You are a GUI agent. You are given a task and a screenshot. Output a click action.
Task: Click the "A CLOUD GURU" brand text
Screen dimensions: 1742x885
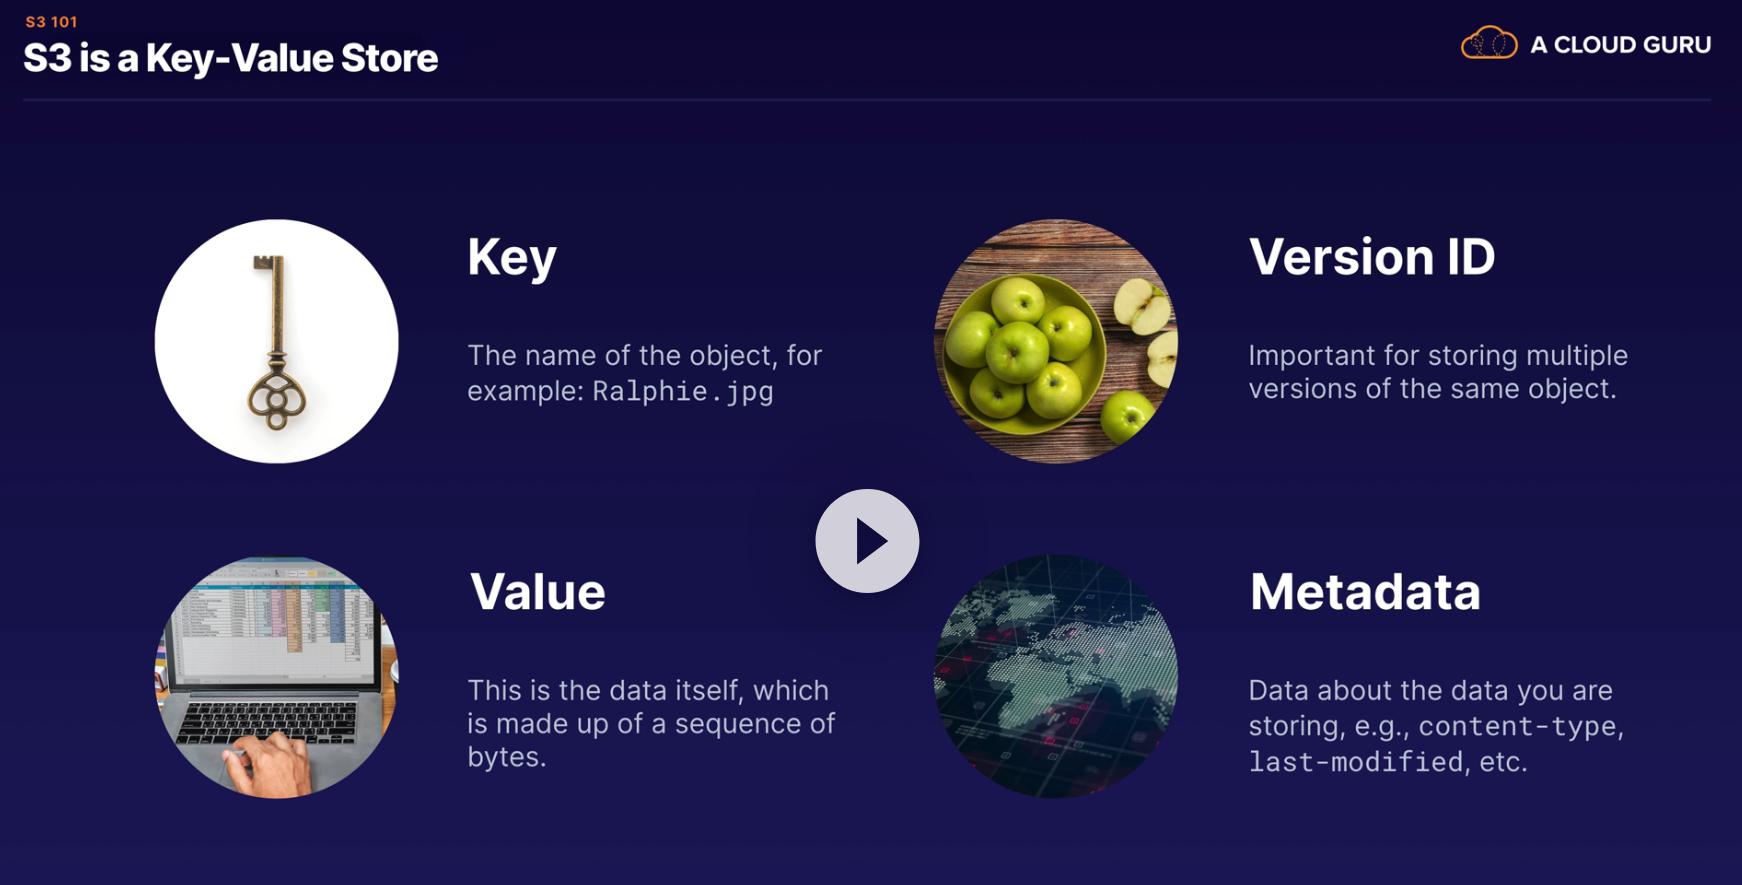pyautogui.click(x=1620, y=45)
